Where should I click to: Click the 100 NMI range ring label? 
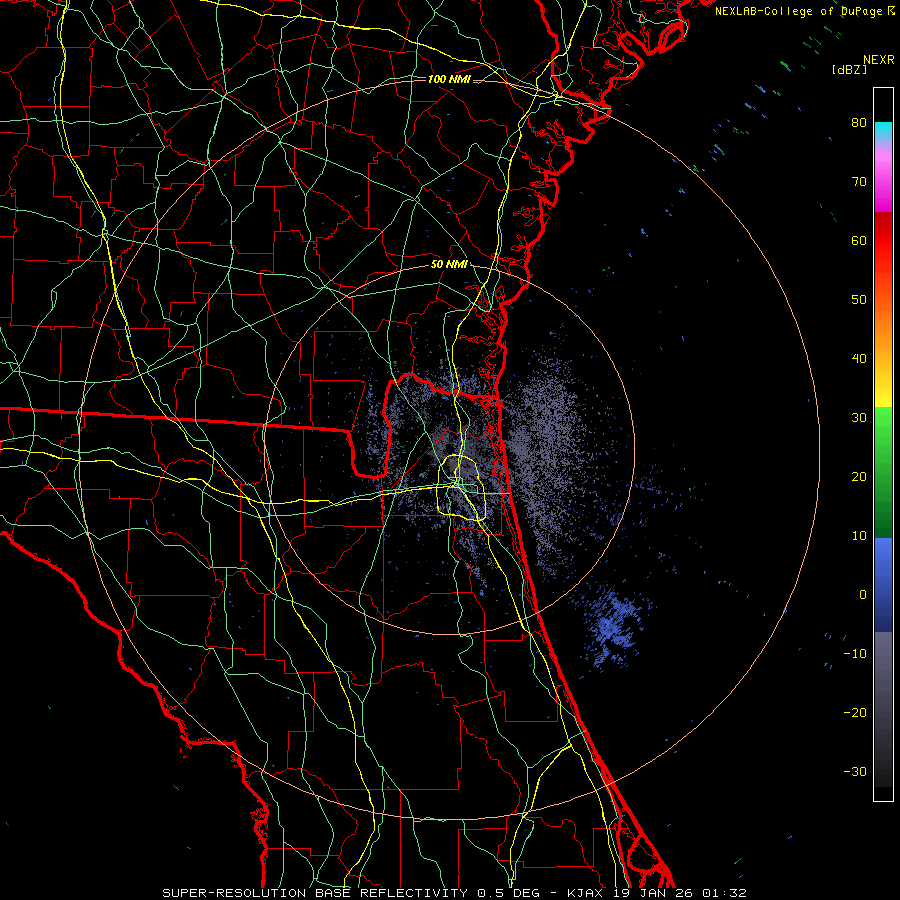[x=449, y=79]
